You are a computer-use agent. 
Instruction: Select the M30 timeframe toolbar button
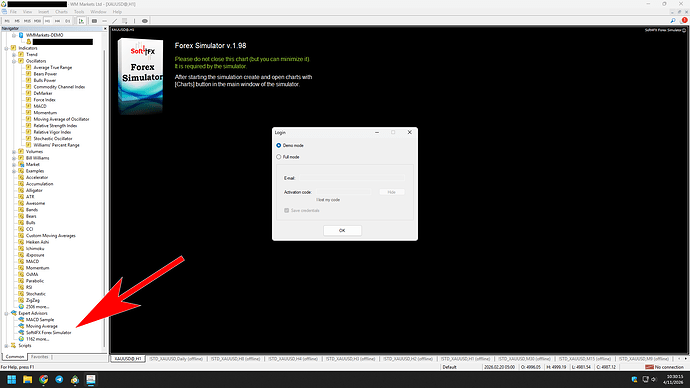37,21
